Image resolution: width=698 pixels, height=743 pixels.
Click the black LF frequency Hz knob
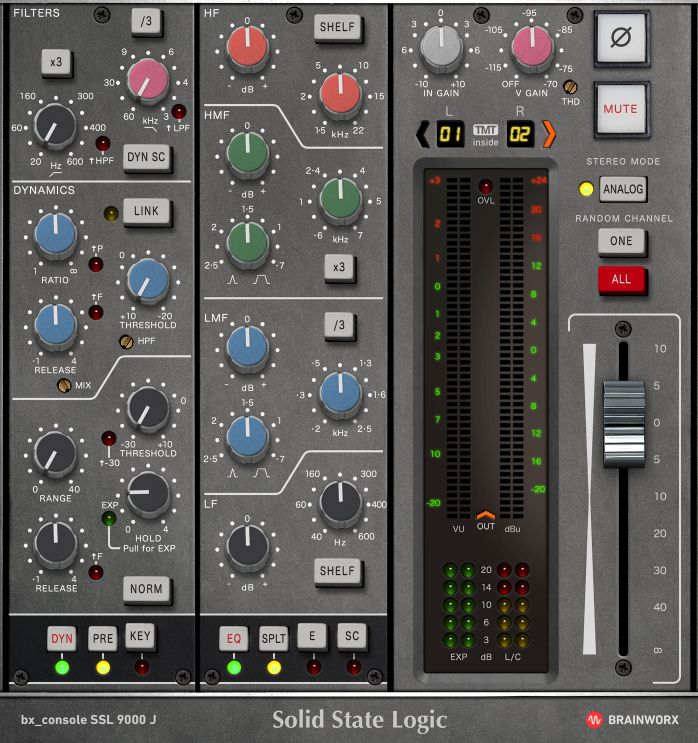click(340, 502)
